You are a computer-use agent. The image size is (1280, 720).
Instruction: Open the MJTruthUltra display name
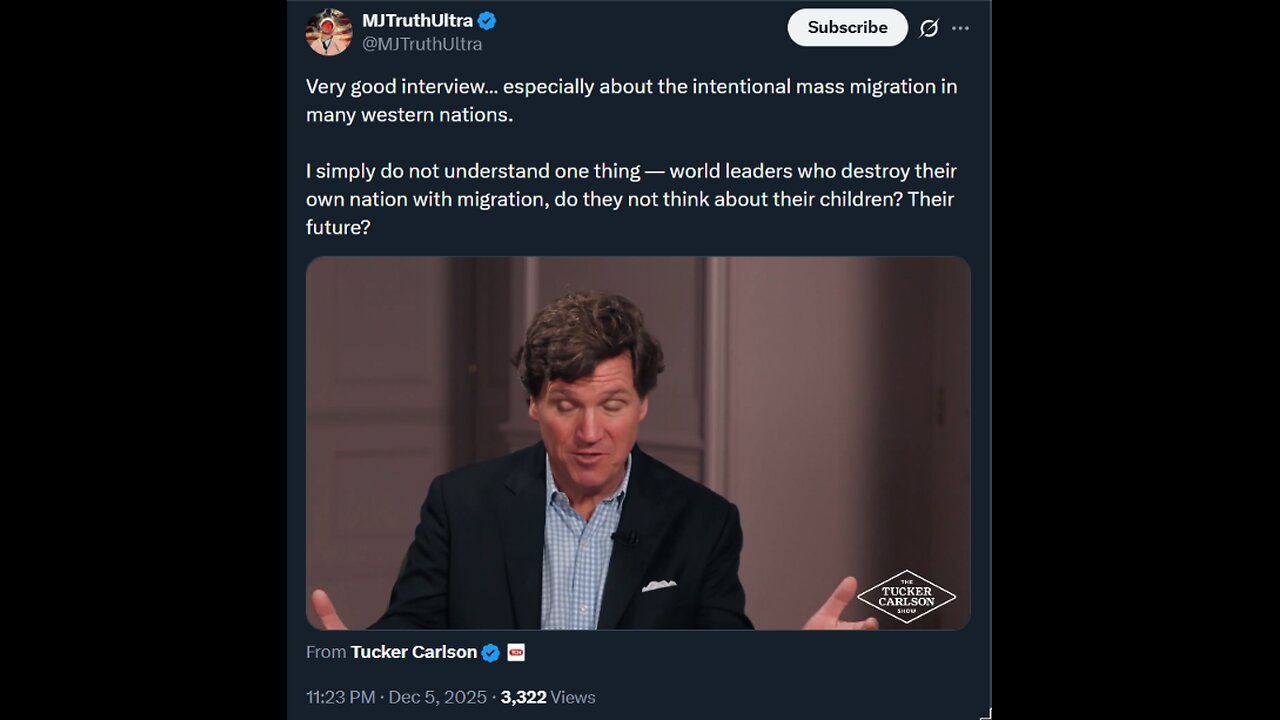pos(417,21)
